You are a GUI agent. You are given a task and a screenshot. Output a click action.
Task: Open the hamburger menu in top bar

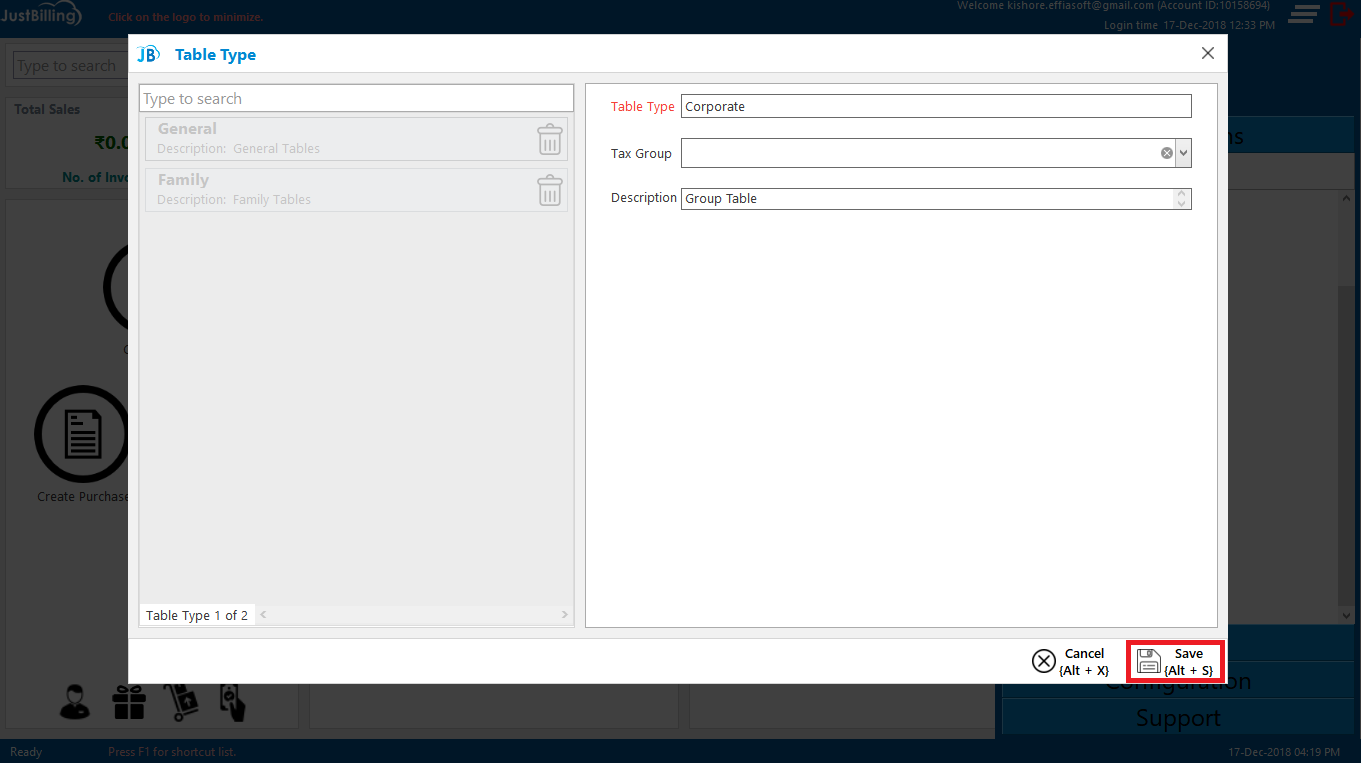[1303, 14]
